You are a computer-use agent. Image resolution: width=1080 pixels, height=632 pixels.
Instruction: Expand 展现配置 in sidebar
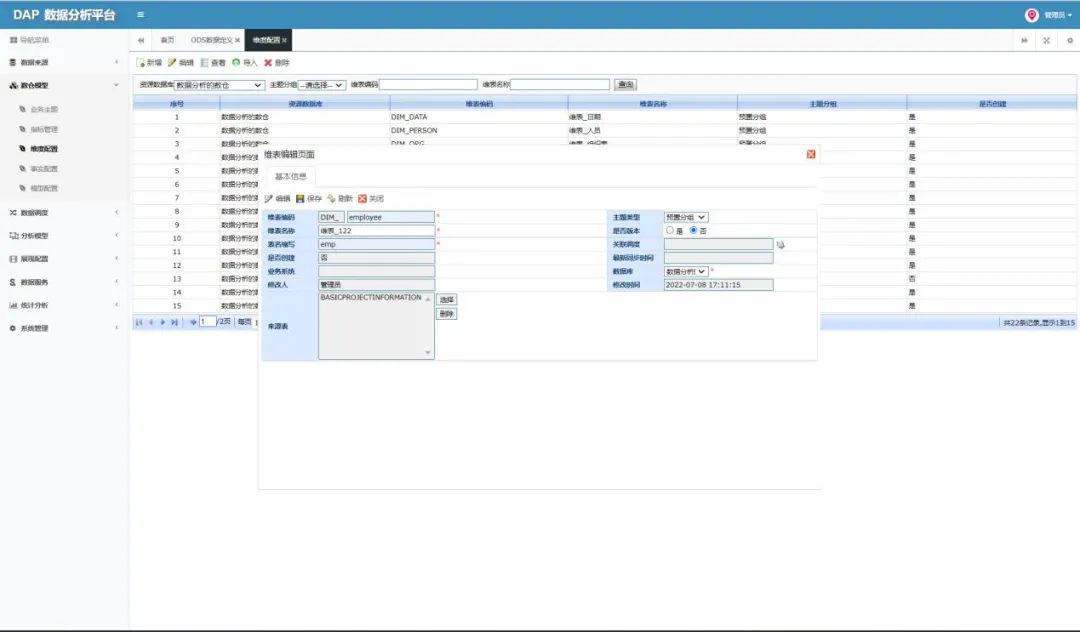pos(64,259)
